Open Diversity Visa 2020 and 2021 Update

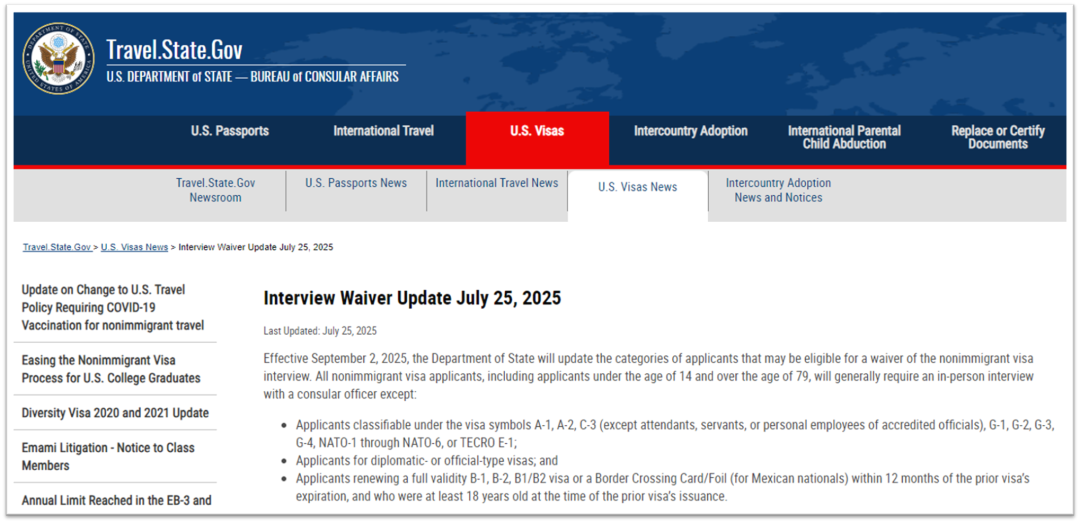115,413
